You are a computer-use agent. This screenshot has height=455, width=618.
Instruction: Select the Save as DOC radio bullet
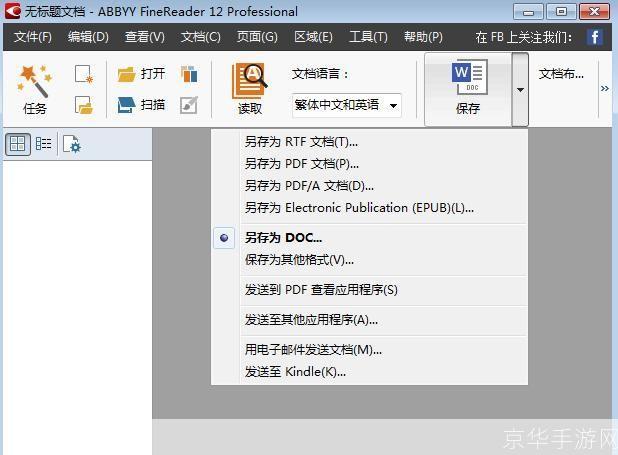[x=224, y=238]
